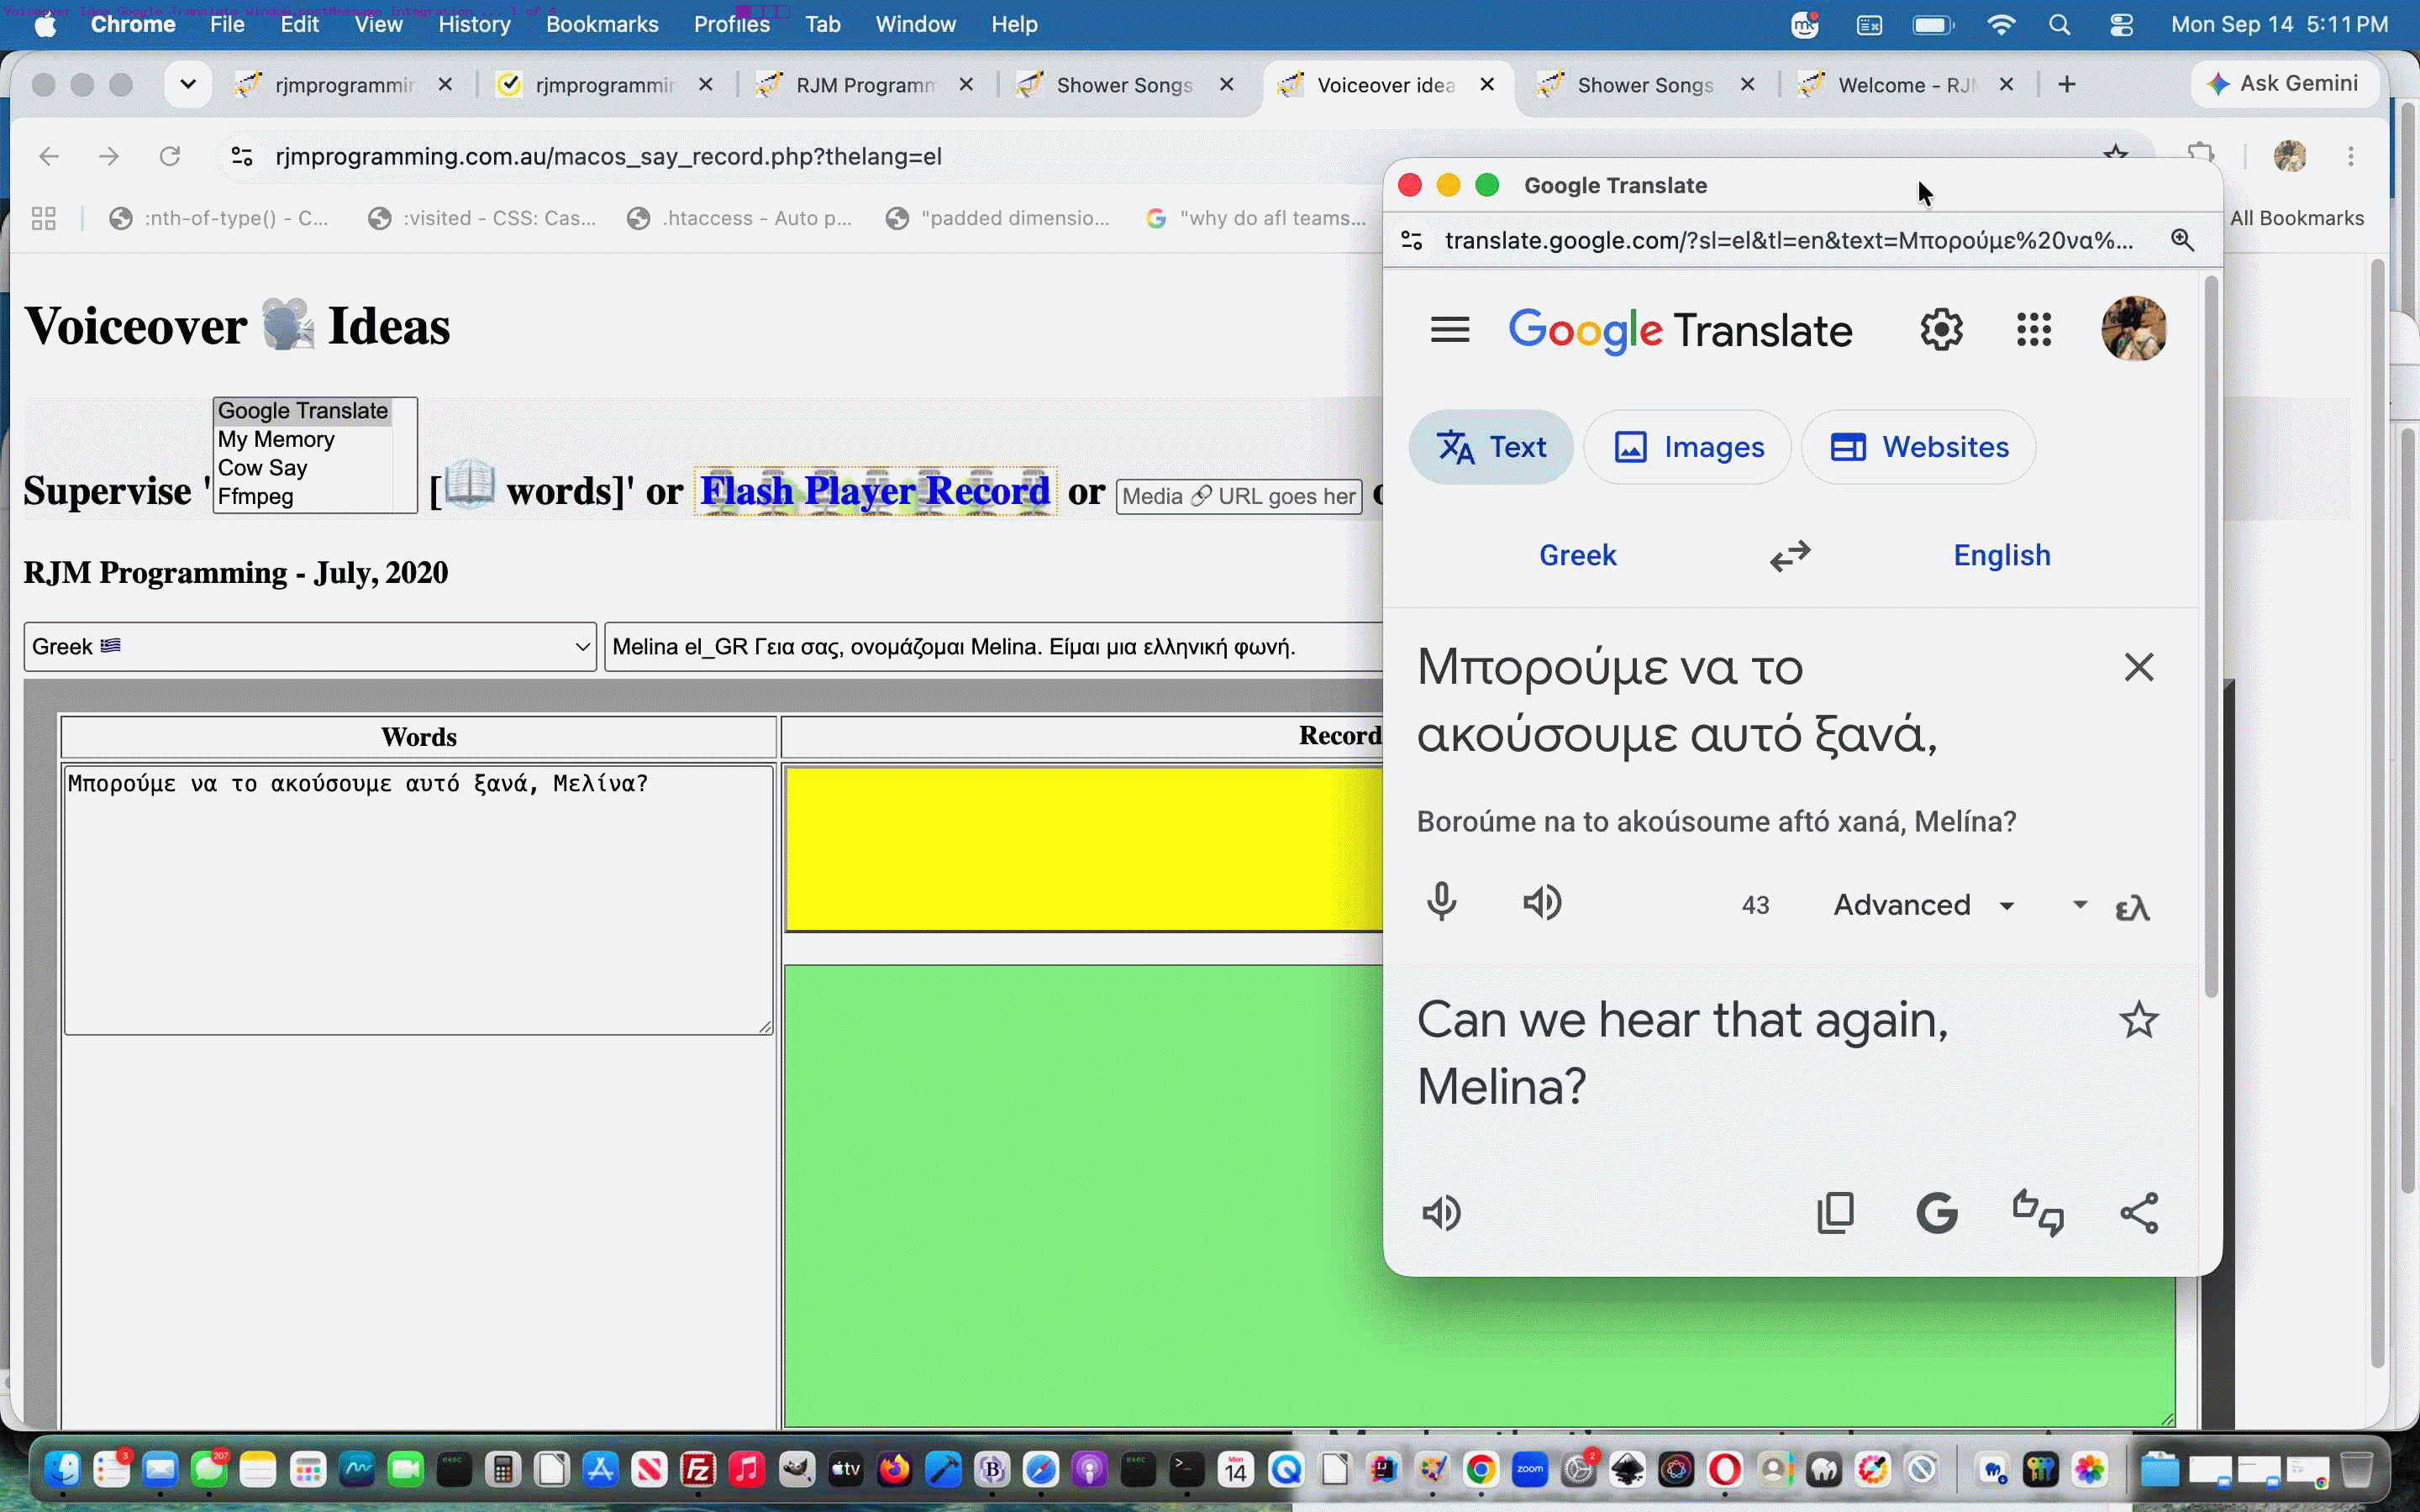Viewport: 2420px width, 1512px height.
Task: Save translation with the star icon
Action: pyautogui.click(x=2138, y=1020)
